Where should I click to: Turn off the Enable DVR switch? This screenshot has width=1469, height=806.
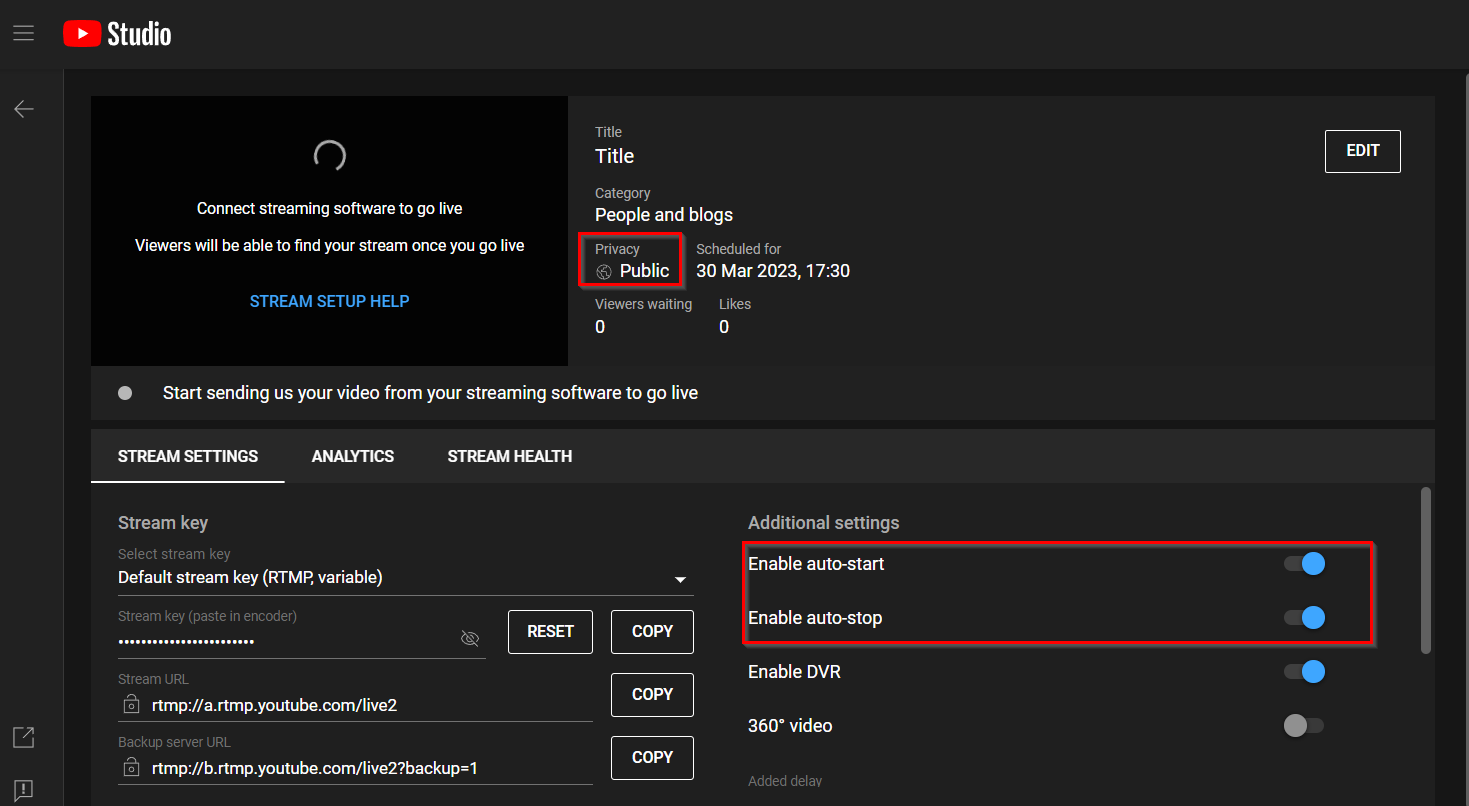[x=1303, y=671]
